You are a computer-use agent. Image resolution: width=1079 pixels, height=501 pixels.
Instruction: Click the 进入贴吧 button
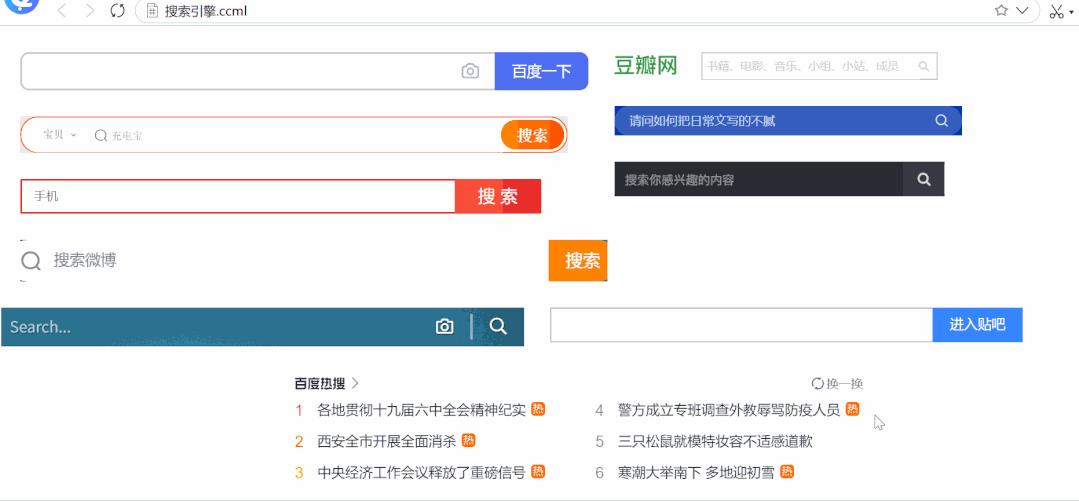[977, 325]
